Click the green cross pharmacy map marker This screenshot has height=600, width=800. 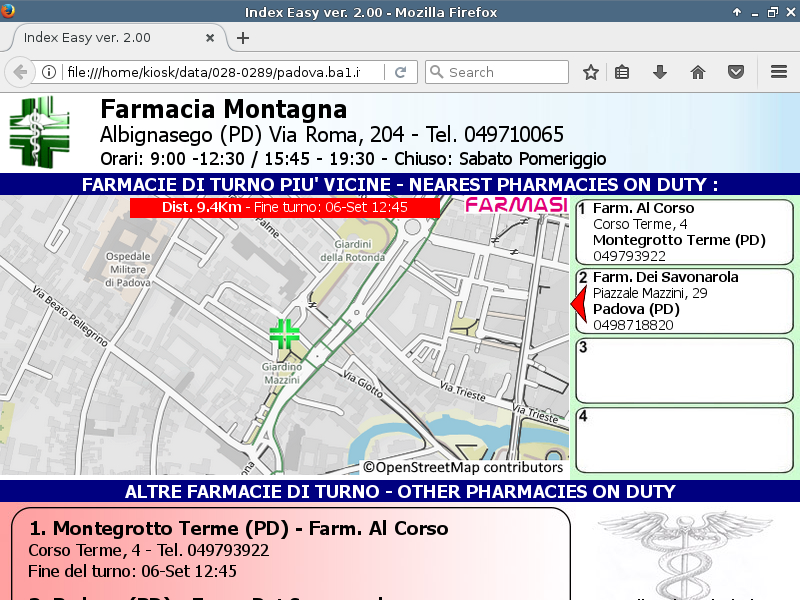(x=285, y=334)
